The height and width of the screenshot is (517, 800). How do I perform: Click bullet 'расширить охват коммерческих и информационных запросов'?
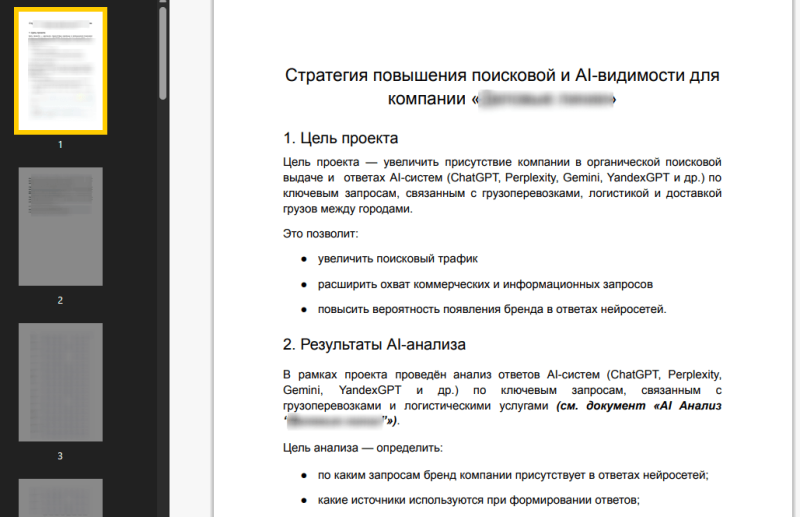pyautogui.click(x=485, y=284)
